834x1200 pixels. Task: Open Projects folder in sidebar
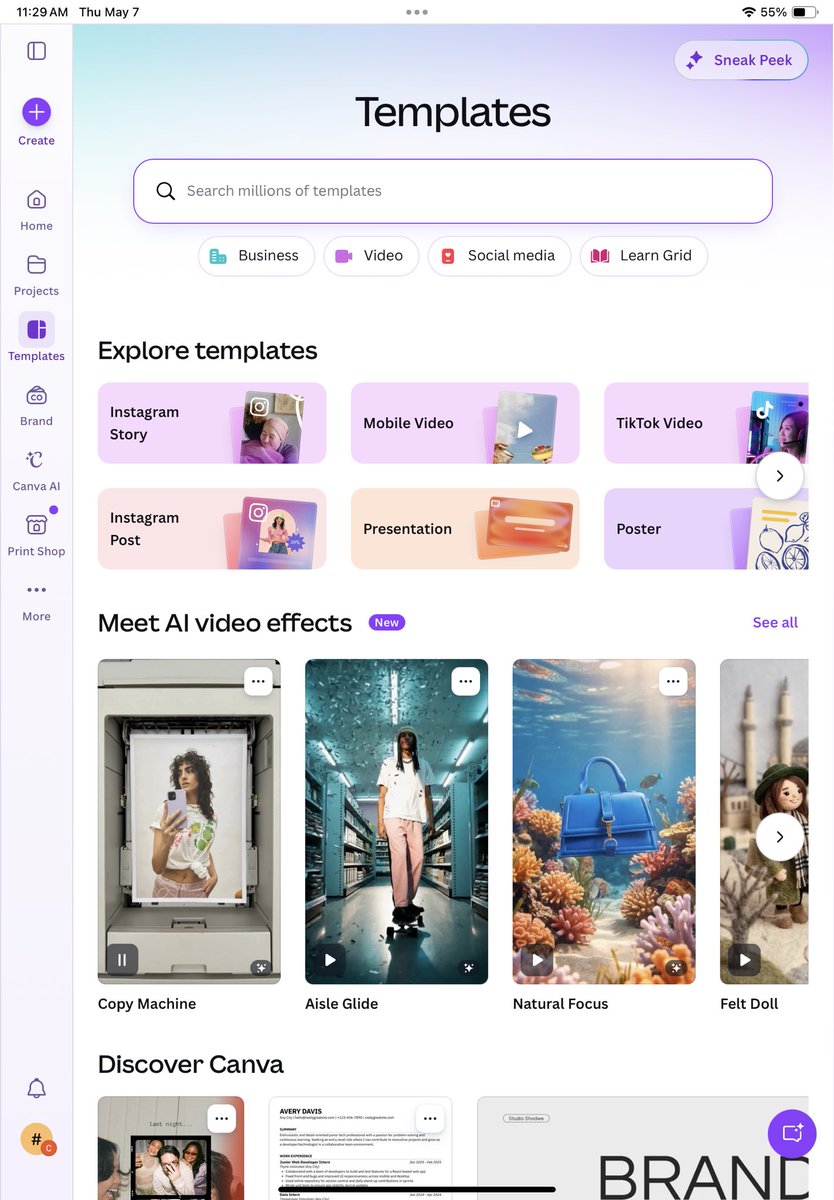click(36, 274)
